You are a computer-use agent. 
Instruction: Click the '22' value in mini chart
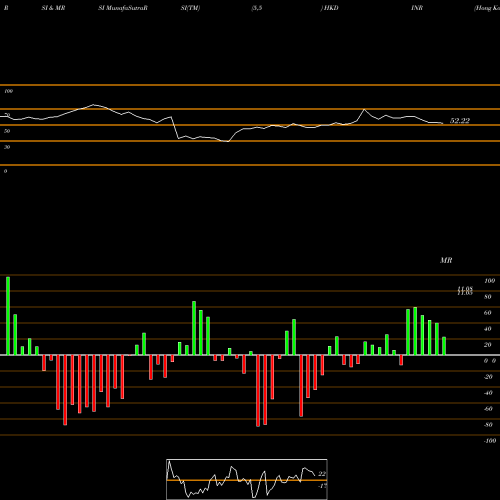coord(322,474)
